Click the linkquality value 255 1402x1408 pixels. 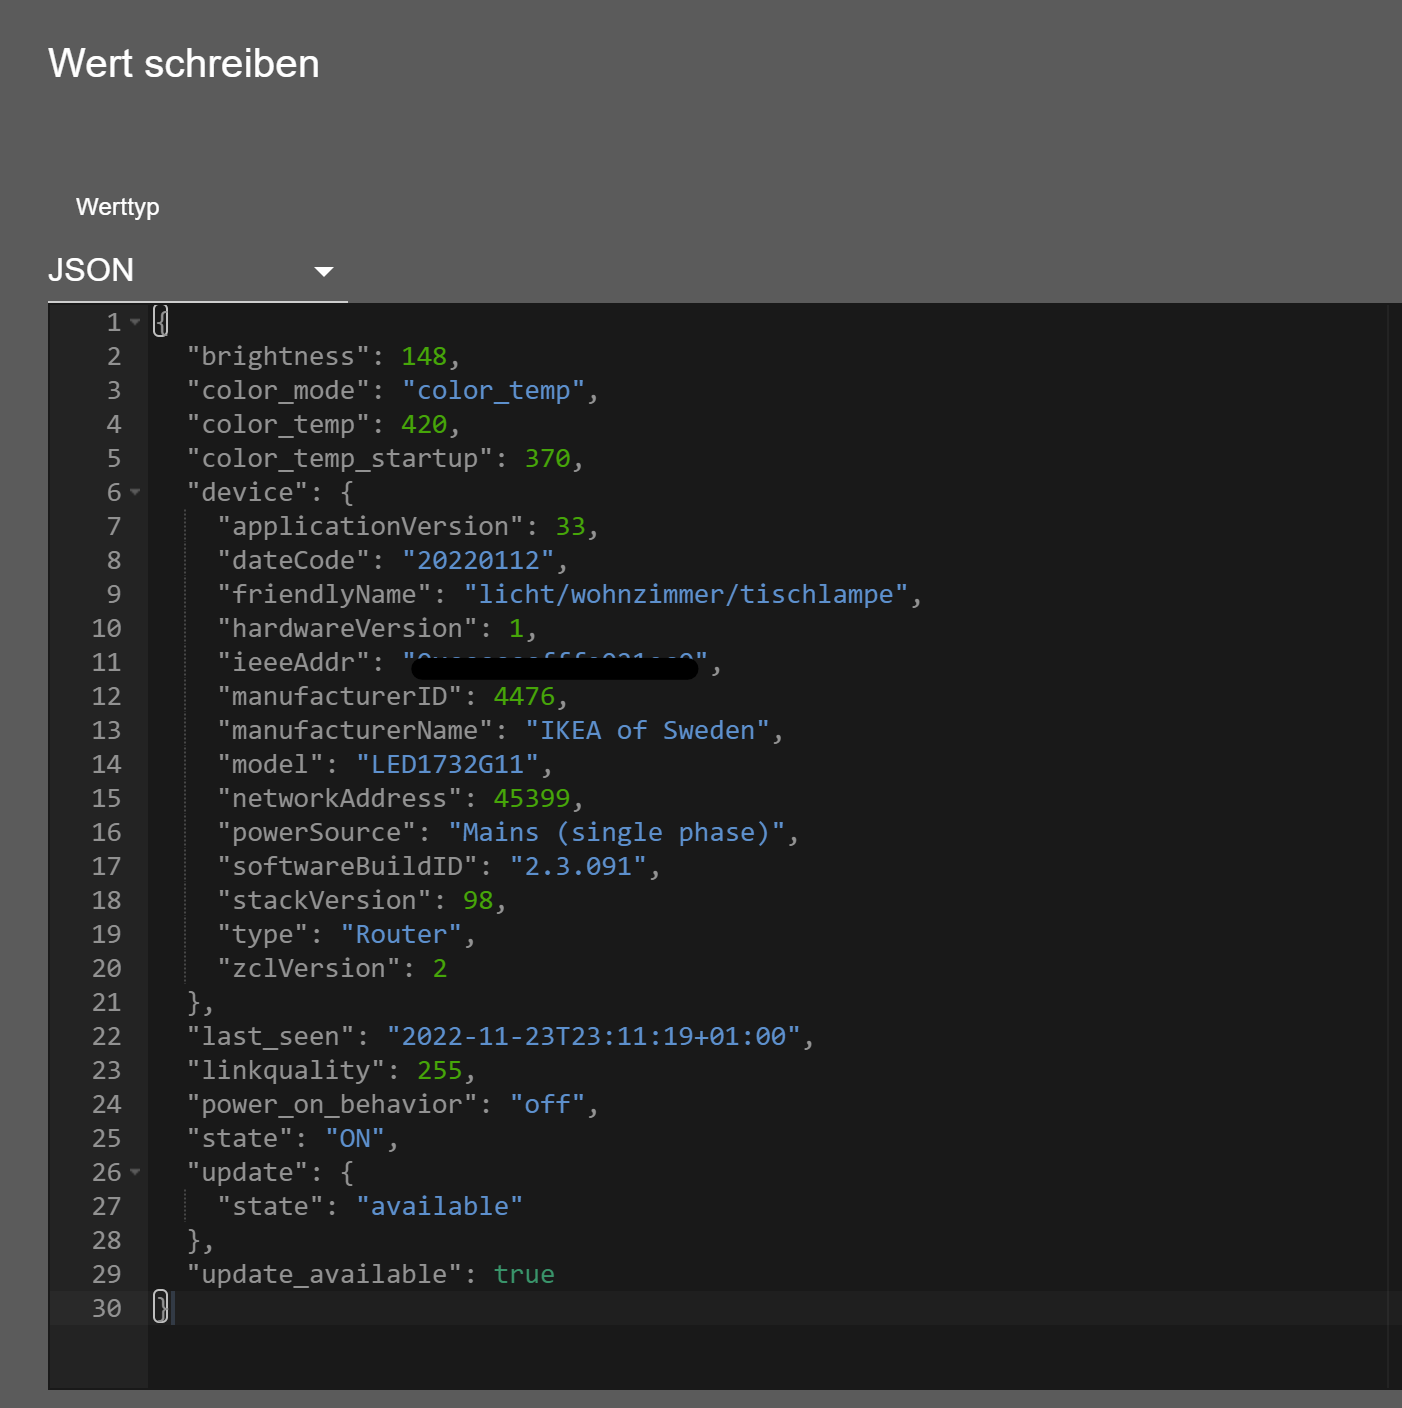point(439,1071)
